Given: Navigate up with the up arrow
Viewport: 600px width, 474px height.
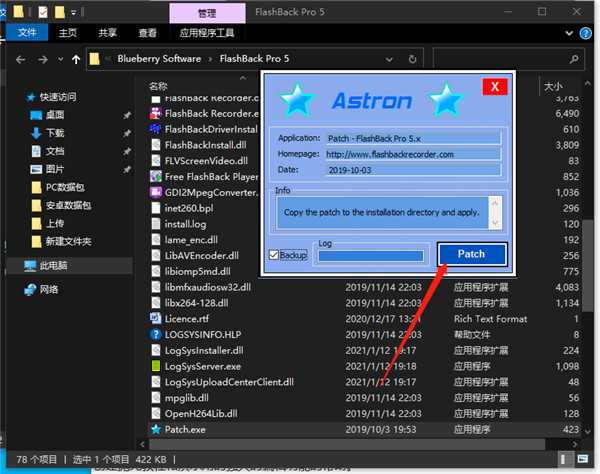Looking at the screenshot, I should click(76, 59).
